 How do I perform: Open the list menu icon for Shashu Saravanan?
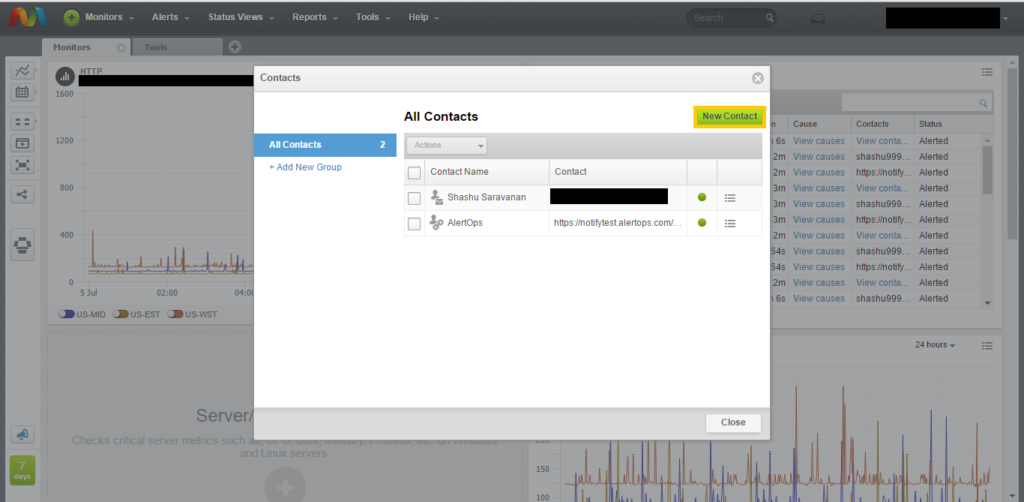(x=730, y=198)
